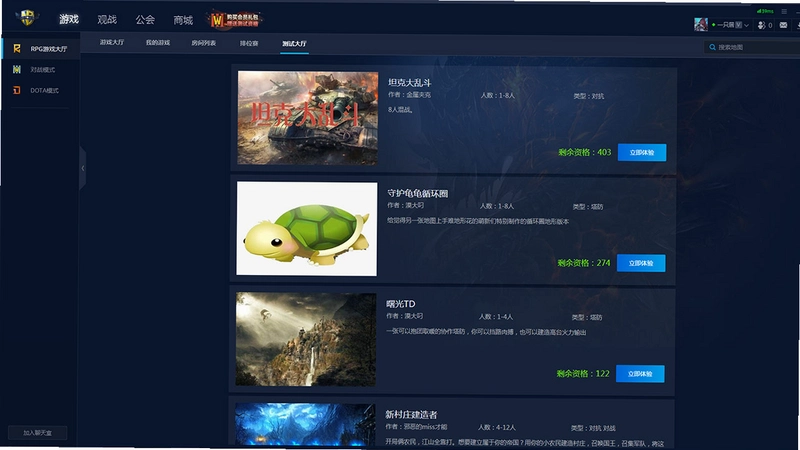Image resolution: width=800 pixels, height=450 pixels.
Task: Select the 游戏大厅 sub-tab
Action: pyautogui.click(x=112, y=42)
